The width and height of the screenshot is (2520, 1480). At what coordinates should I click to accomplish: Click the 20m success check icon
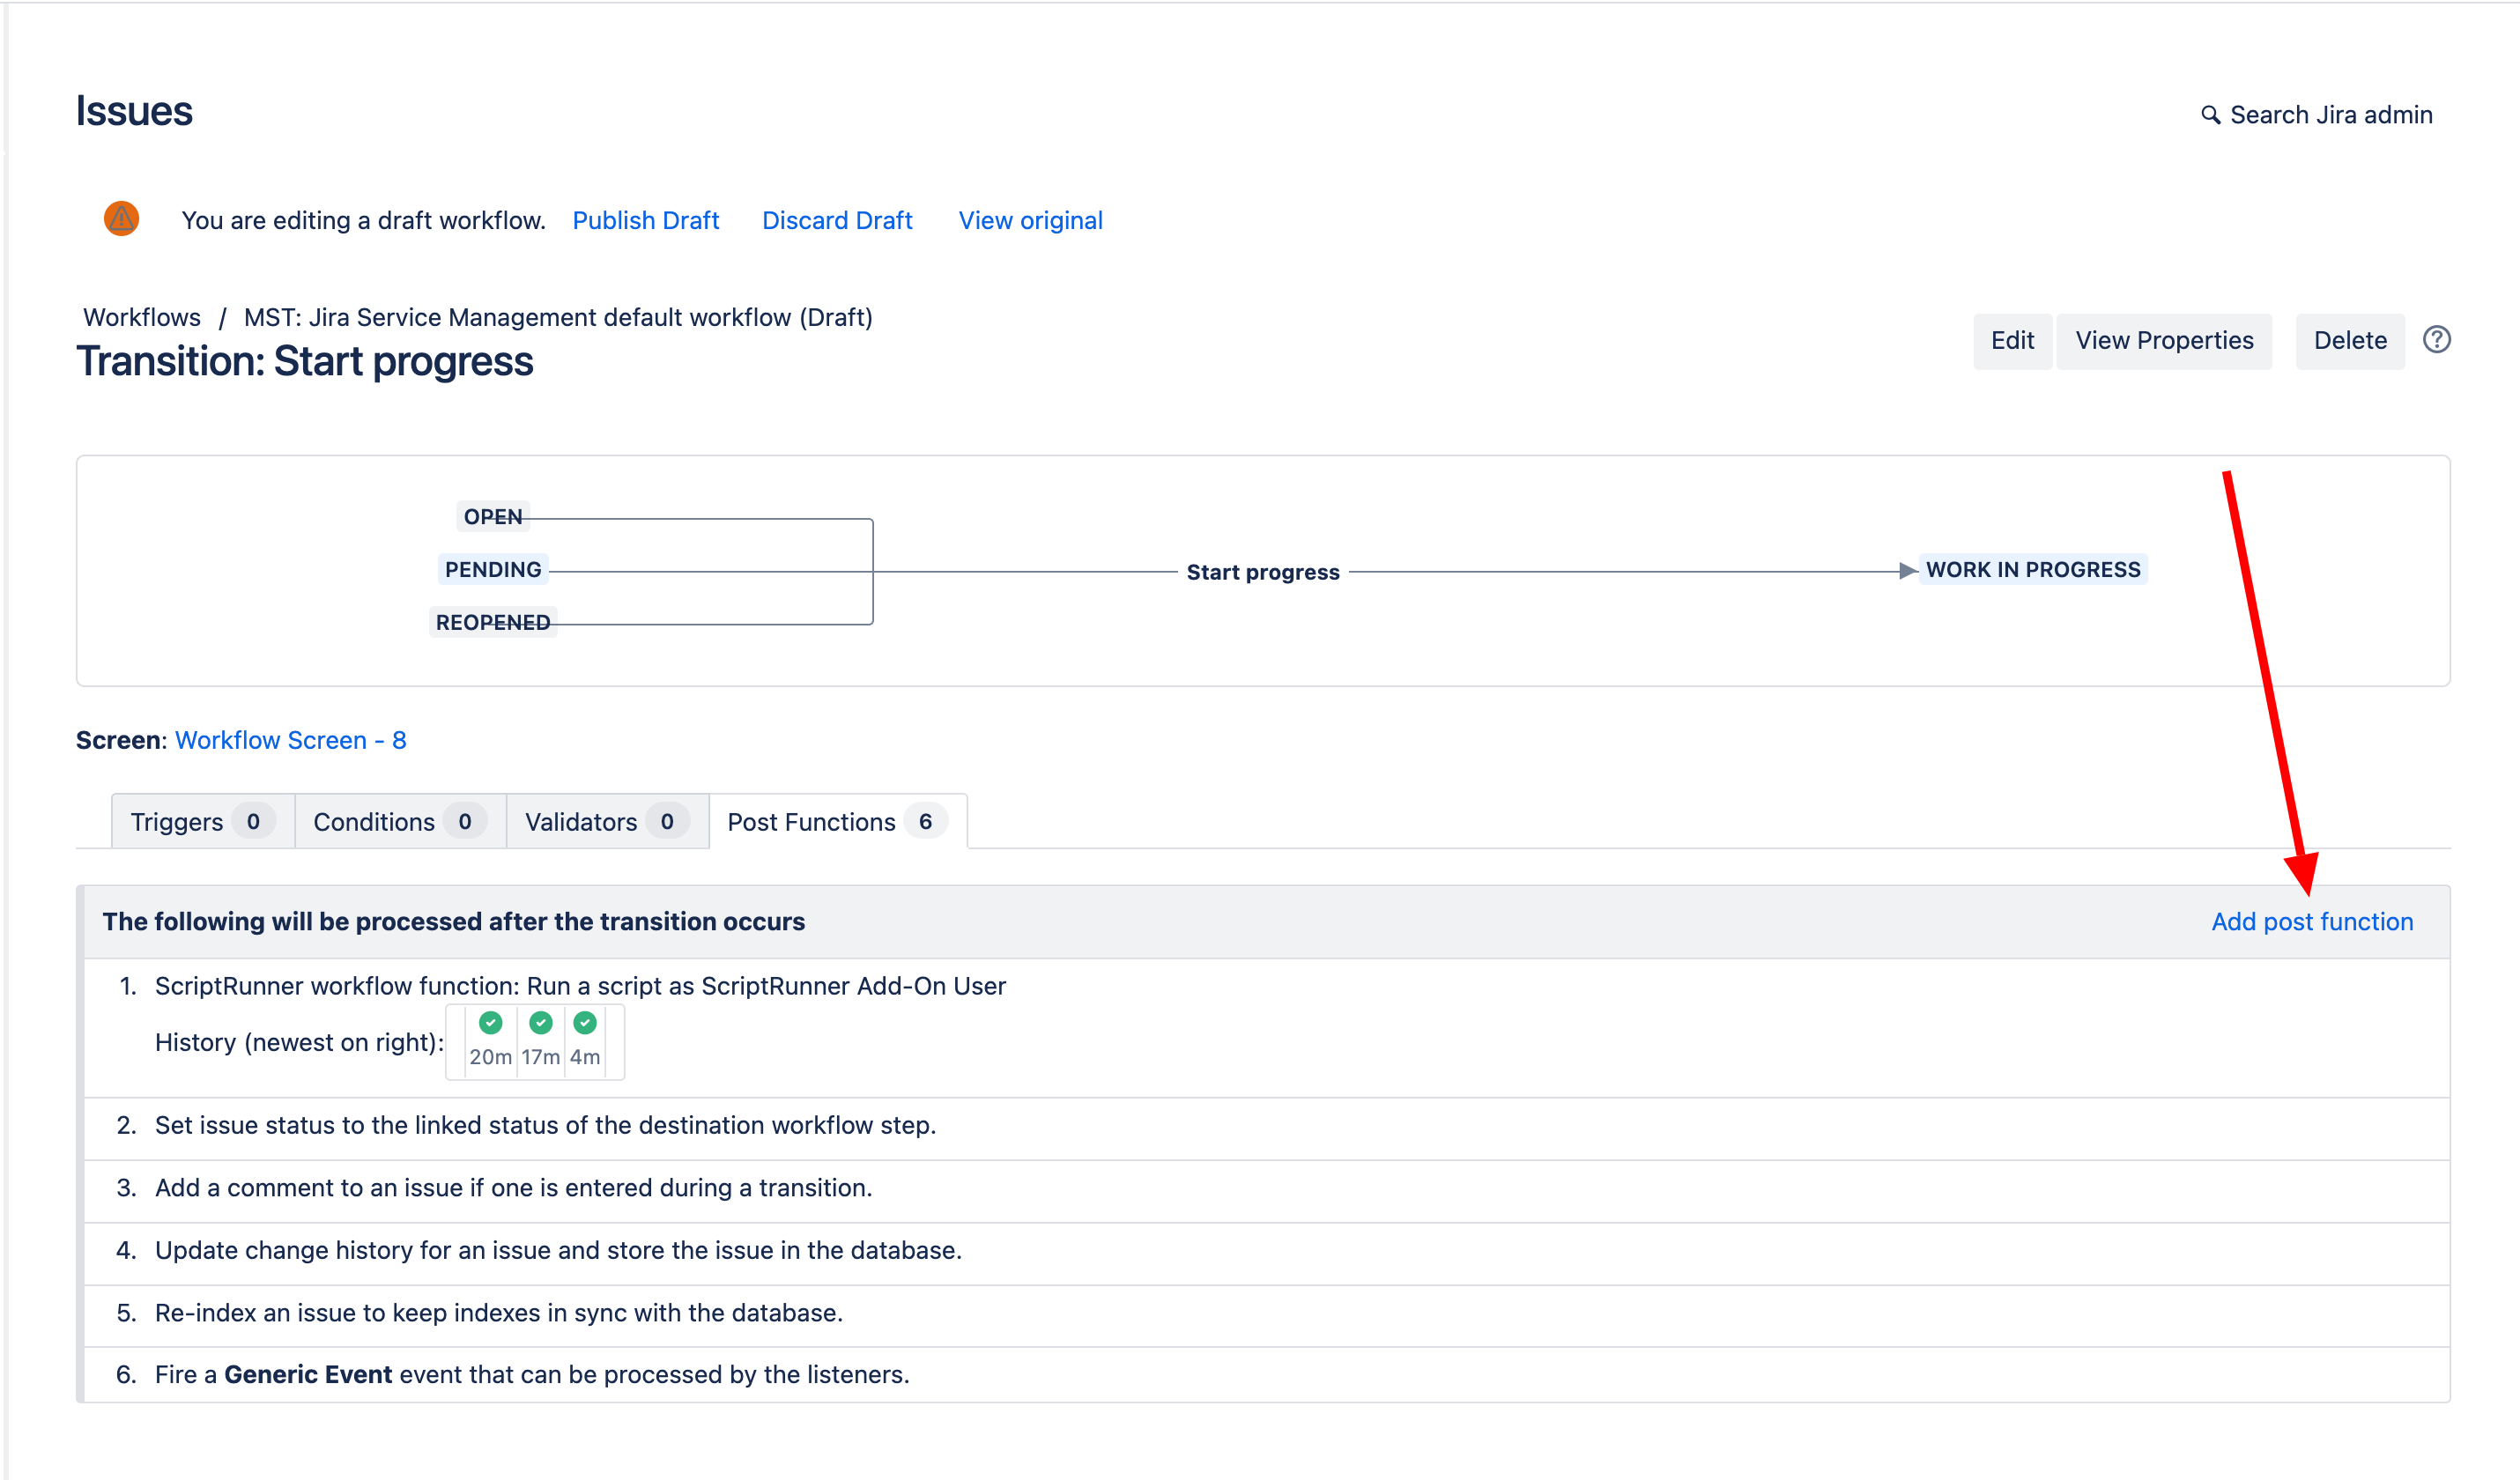(x=490, y=1022)
